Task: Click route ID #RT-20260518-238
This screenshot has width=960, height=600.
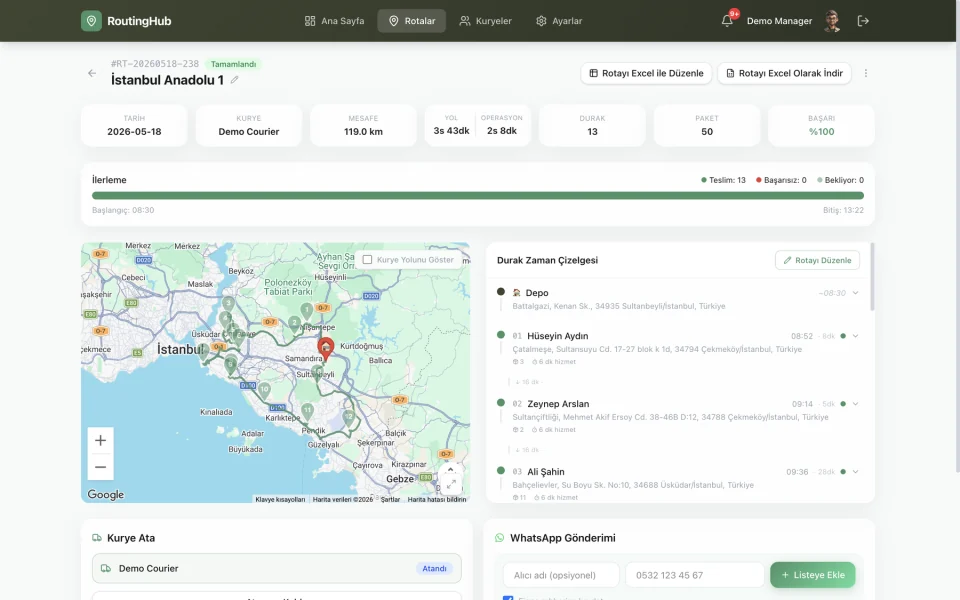Action: click(155, 64)
